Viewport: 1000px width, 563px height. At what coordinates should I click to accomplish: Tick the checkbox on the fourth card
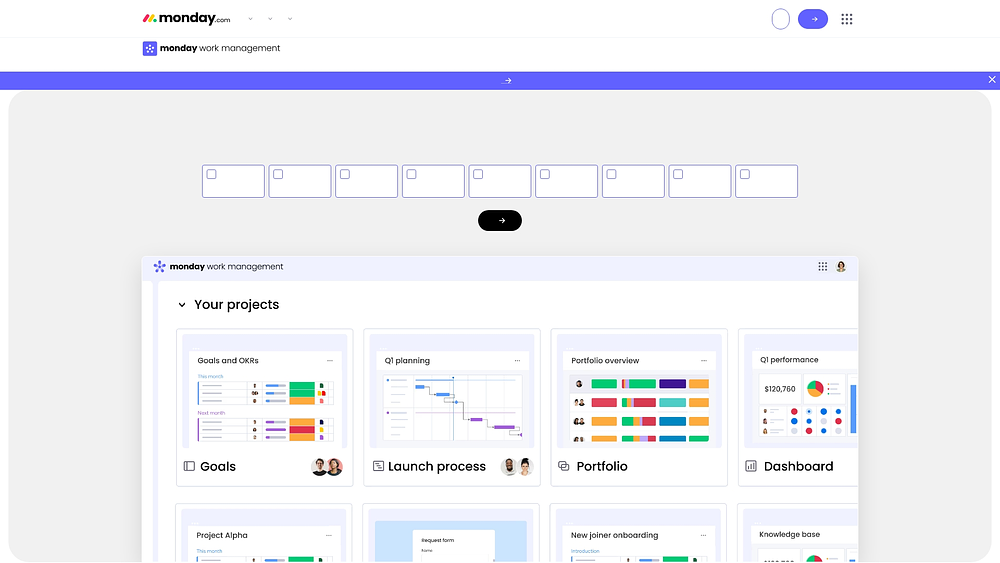coord(411,174)
